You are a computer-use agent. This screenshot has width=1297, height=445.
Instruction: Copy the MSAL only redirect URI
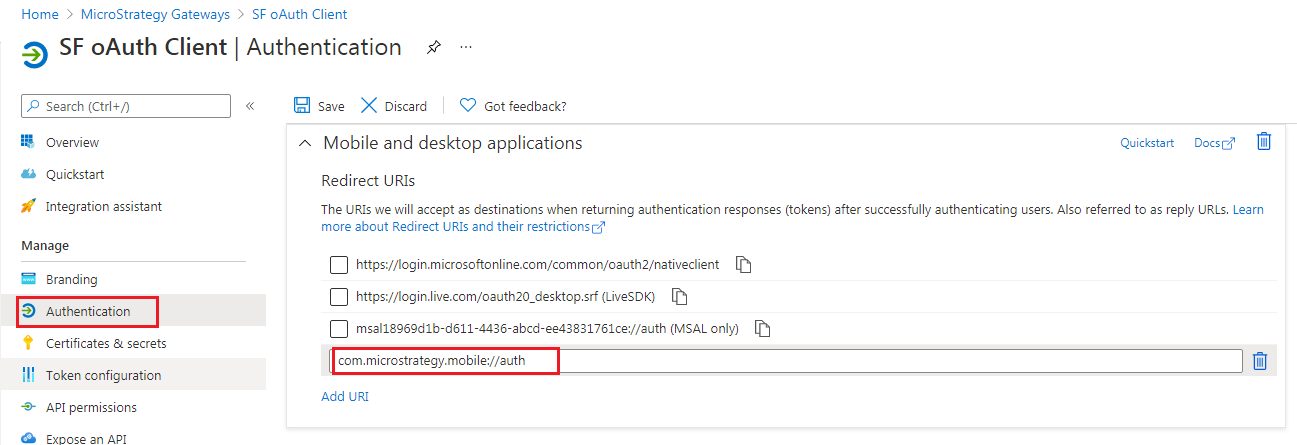763,329
